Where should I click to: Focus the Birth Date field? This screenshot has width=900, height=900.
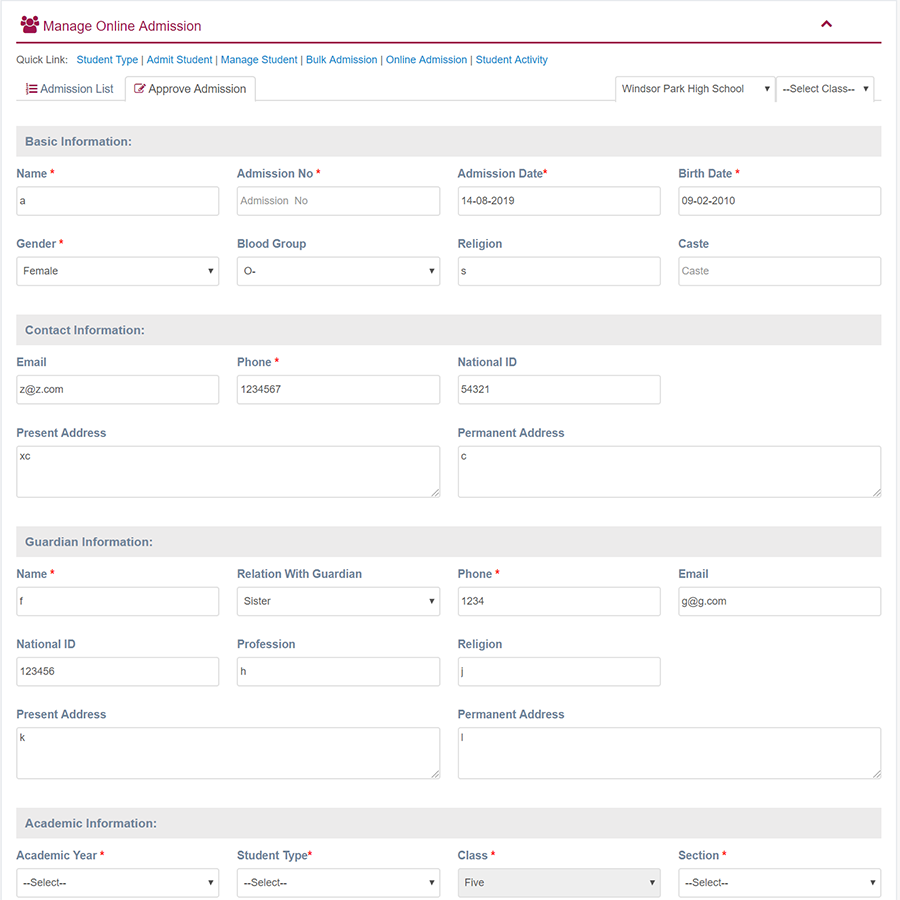(x=779, y=201)
